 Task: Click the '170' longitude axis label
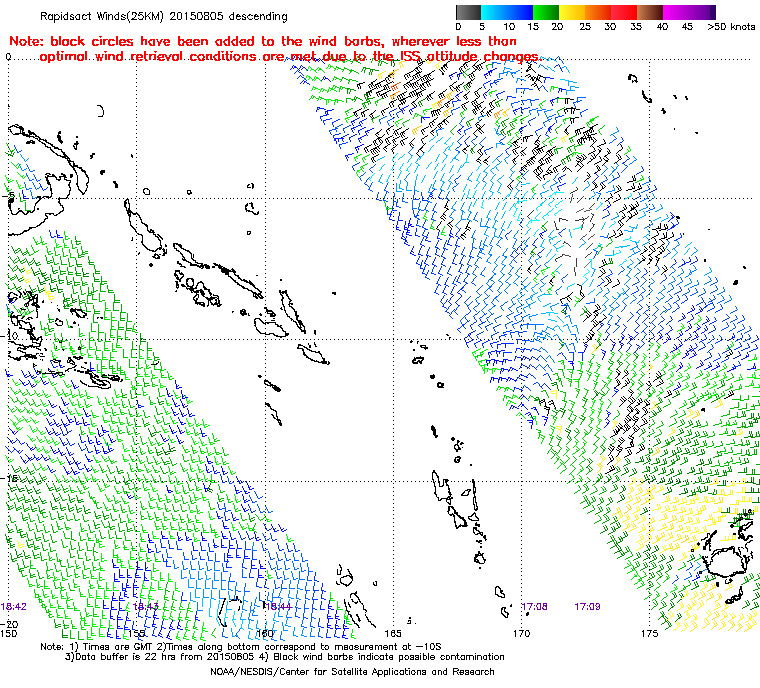pyautogui.click(x=522, y=633)
